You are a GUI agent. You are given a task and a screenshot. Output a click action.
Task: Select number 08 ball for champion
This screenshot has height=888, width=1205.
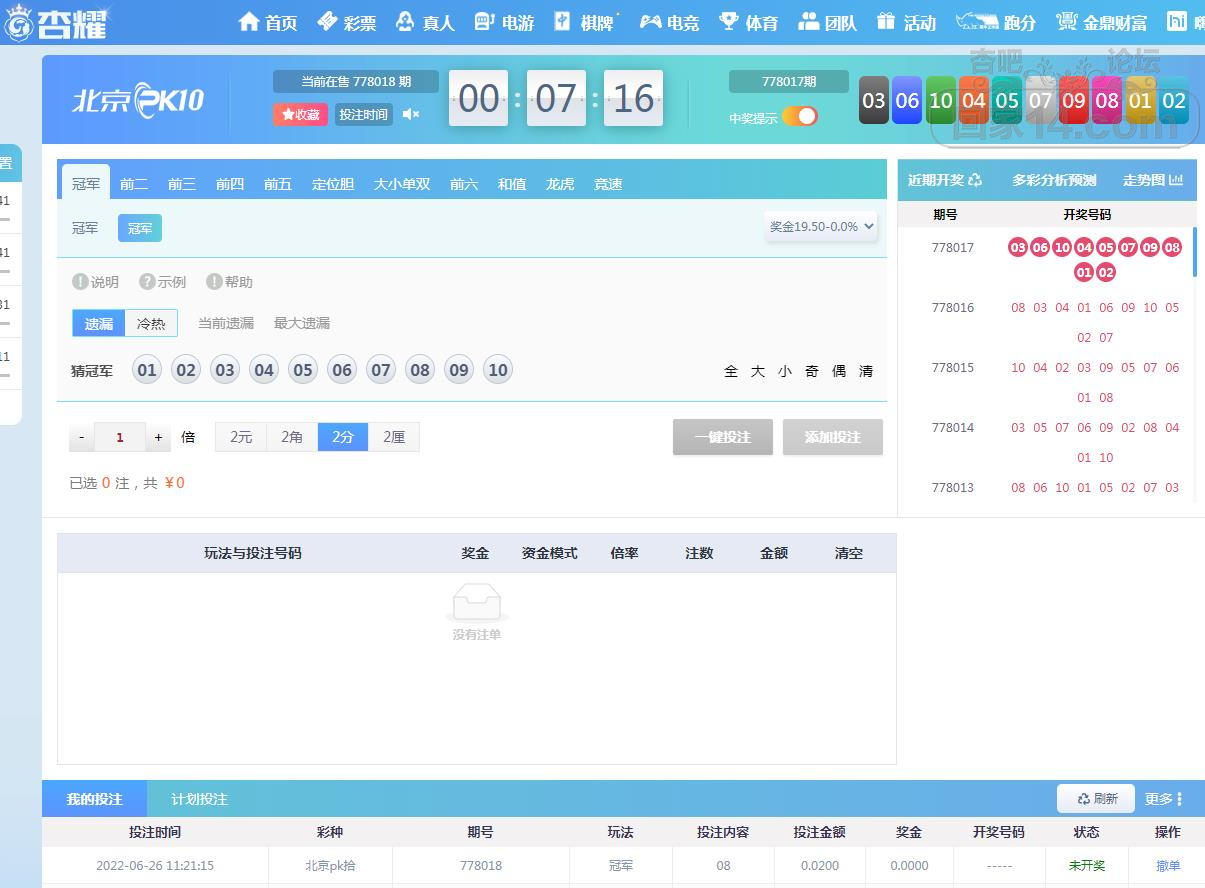(x=420, y=371)
